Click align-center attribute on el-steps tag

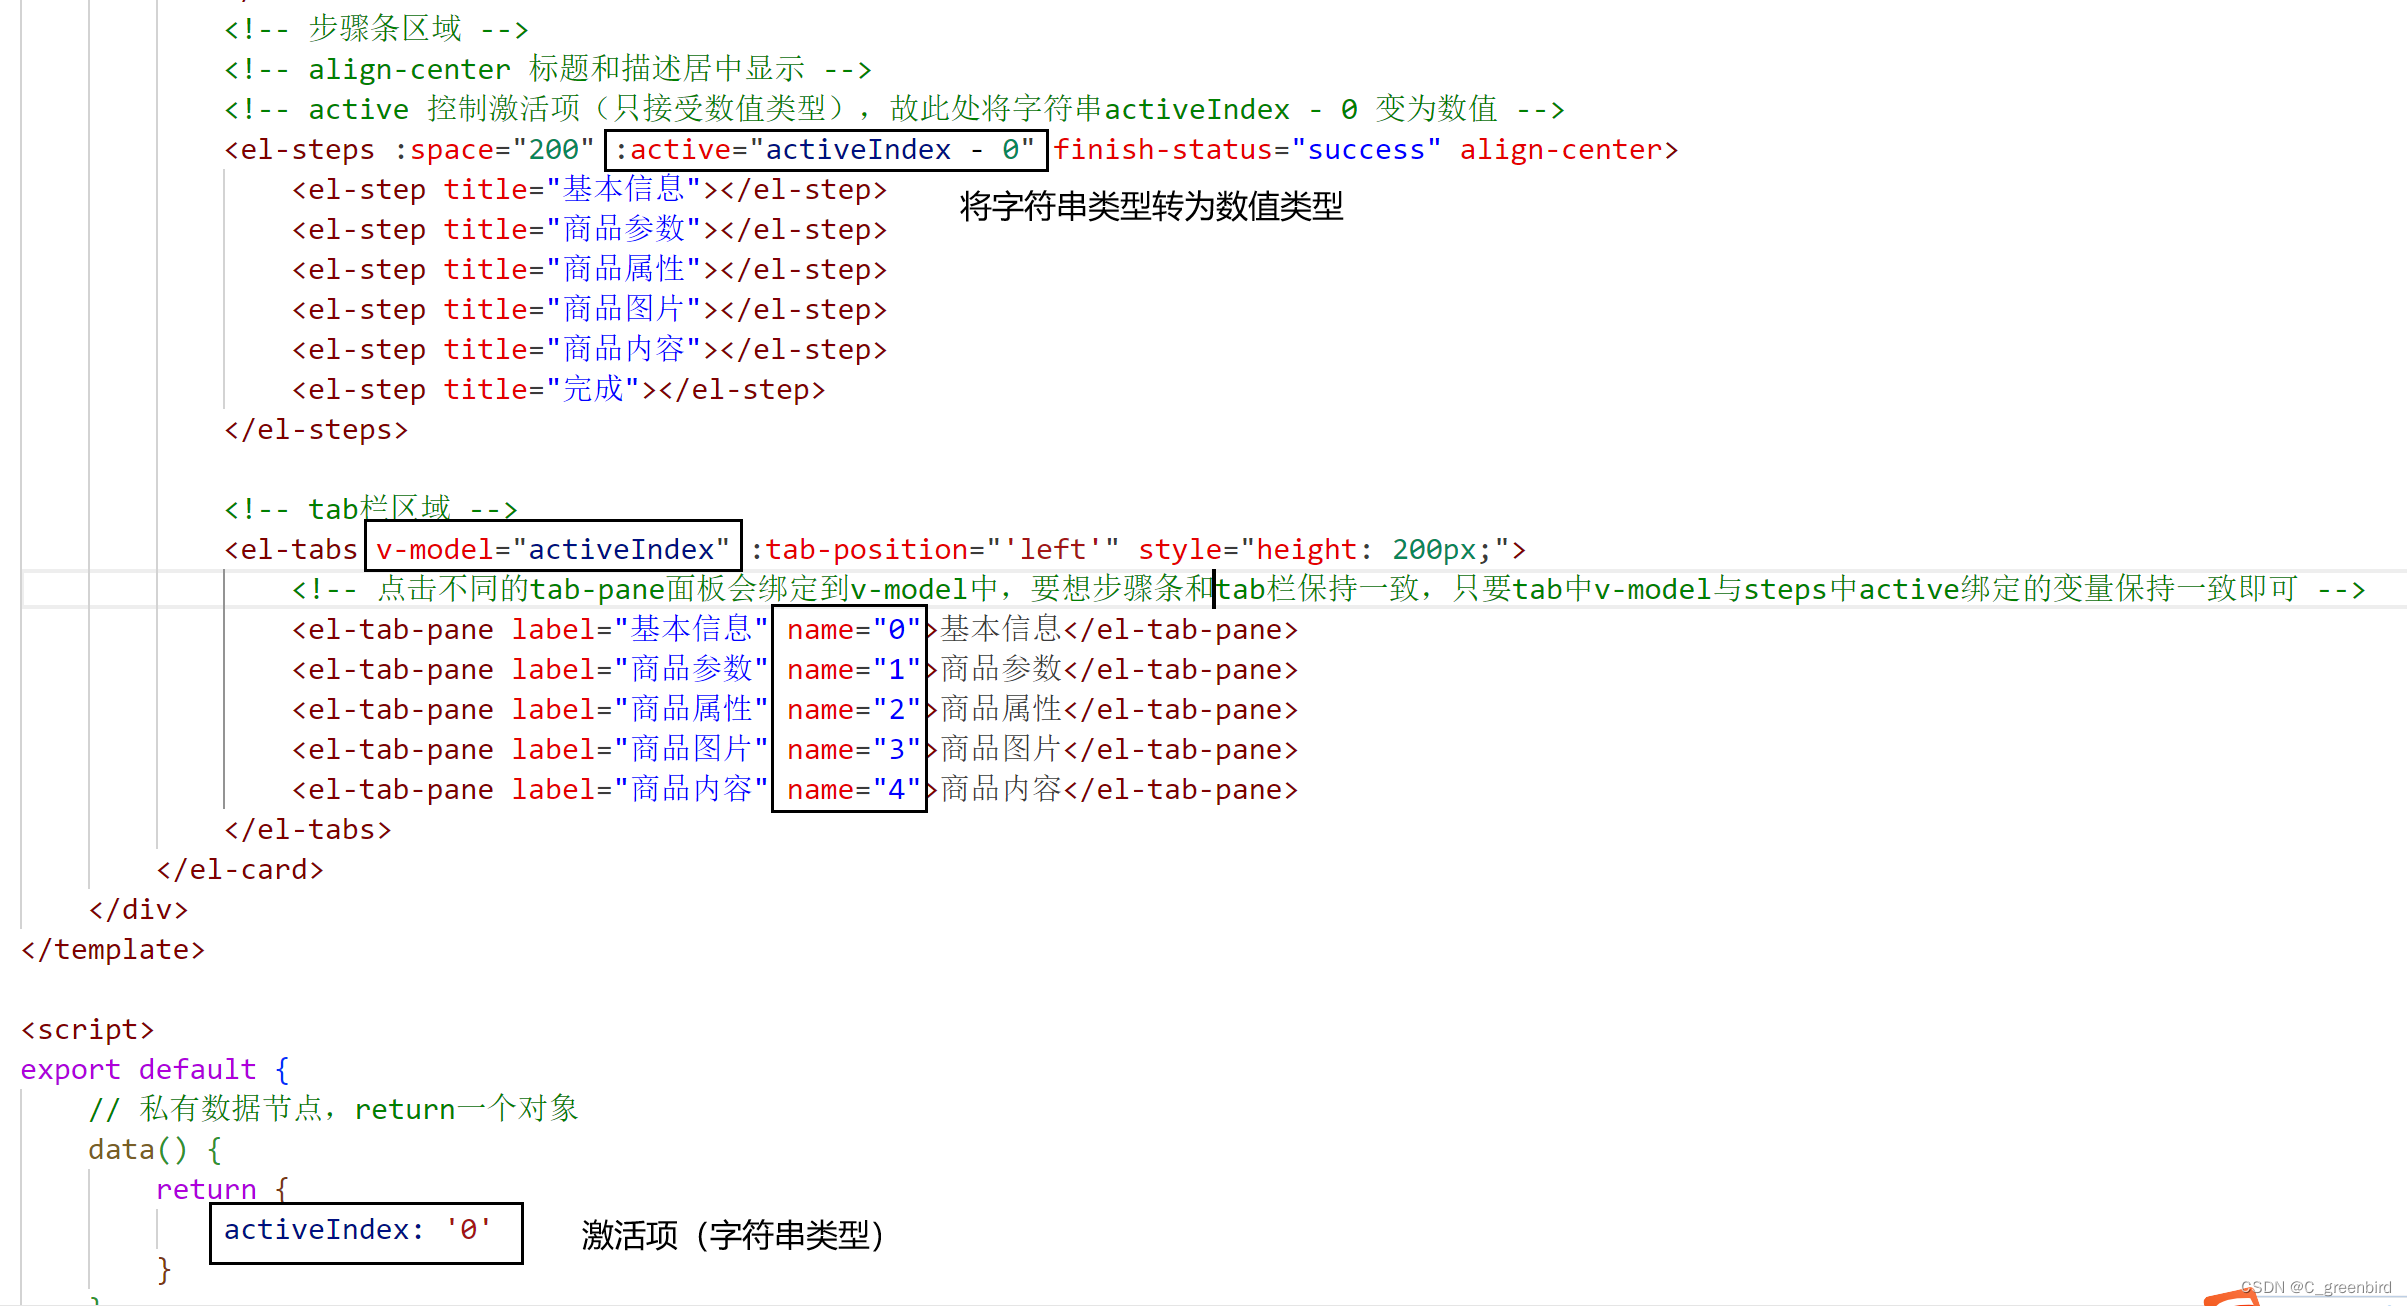[x=1560, y=149]
